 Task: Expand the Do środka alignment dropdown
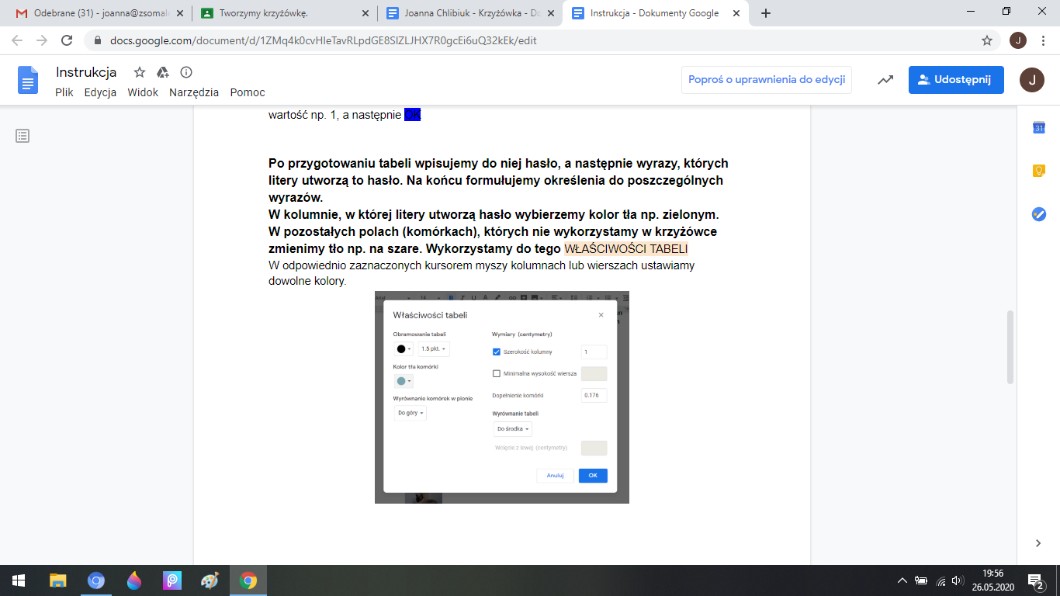pos(513,429)
